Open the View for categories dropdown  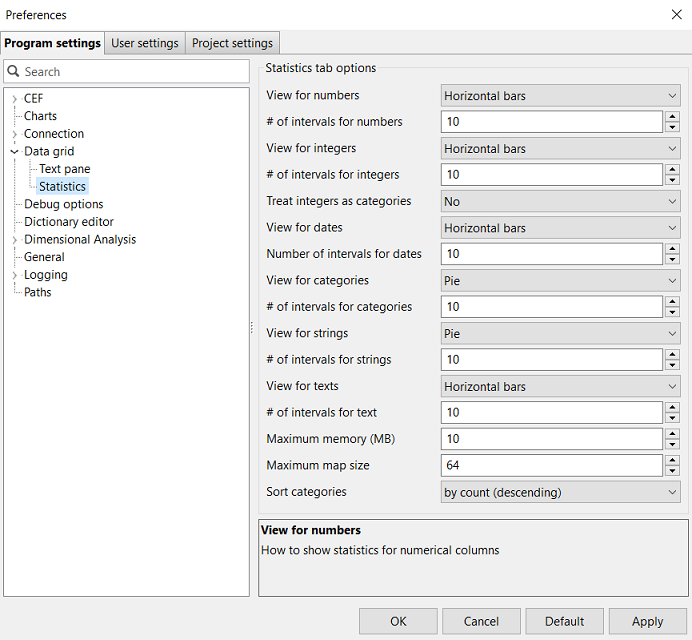[560, 281]
